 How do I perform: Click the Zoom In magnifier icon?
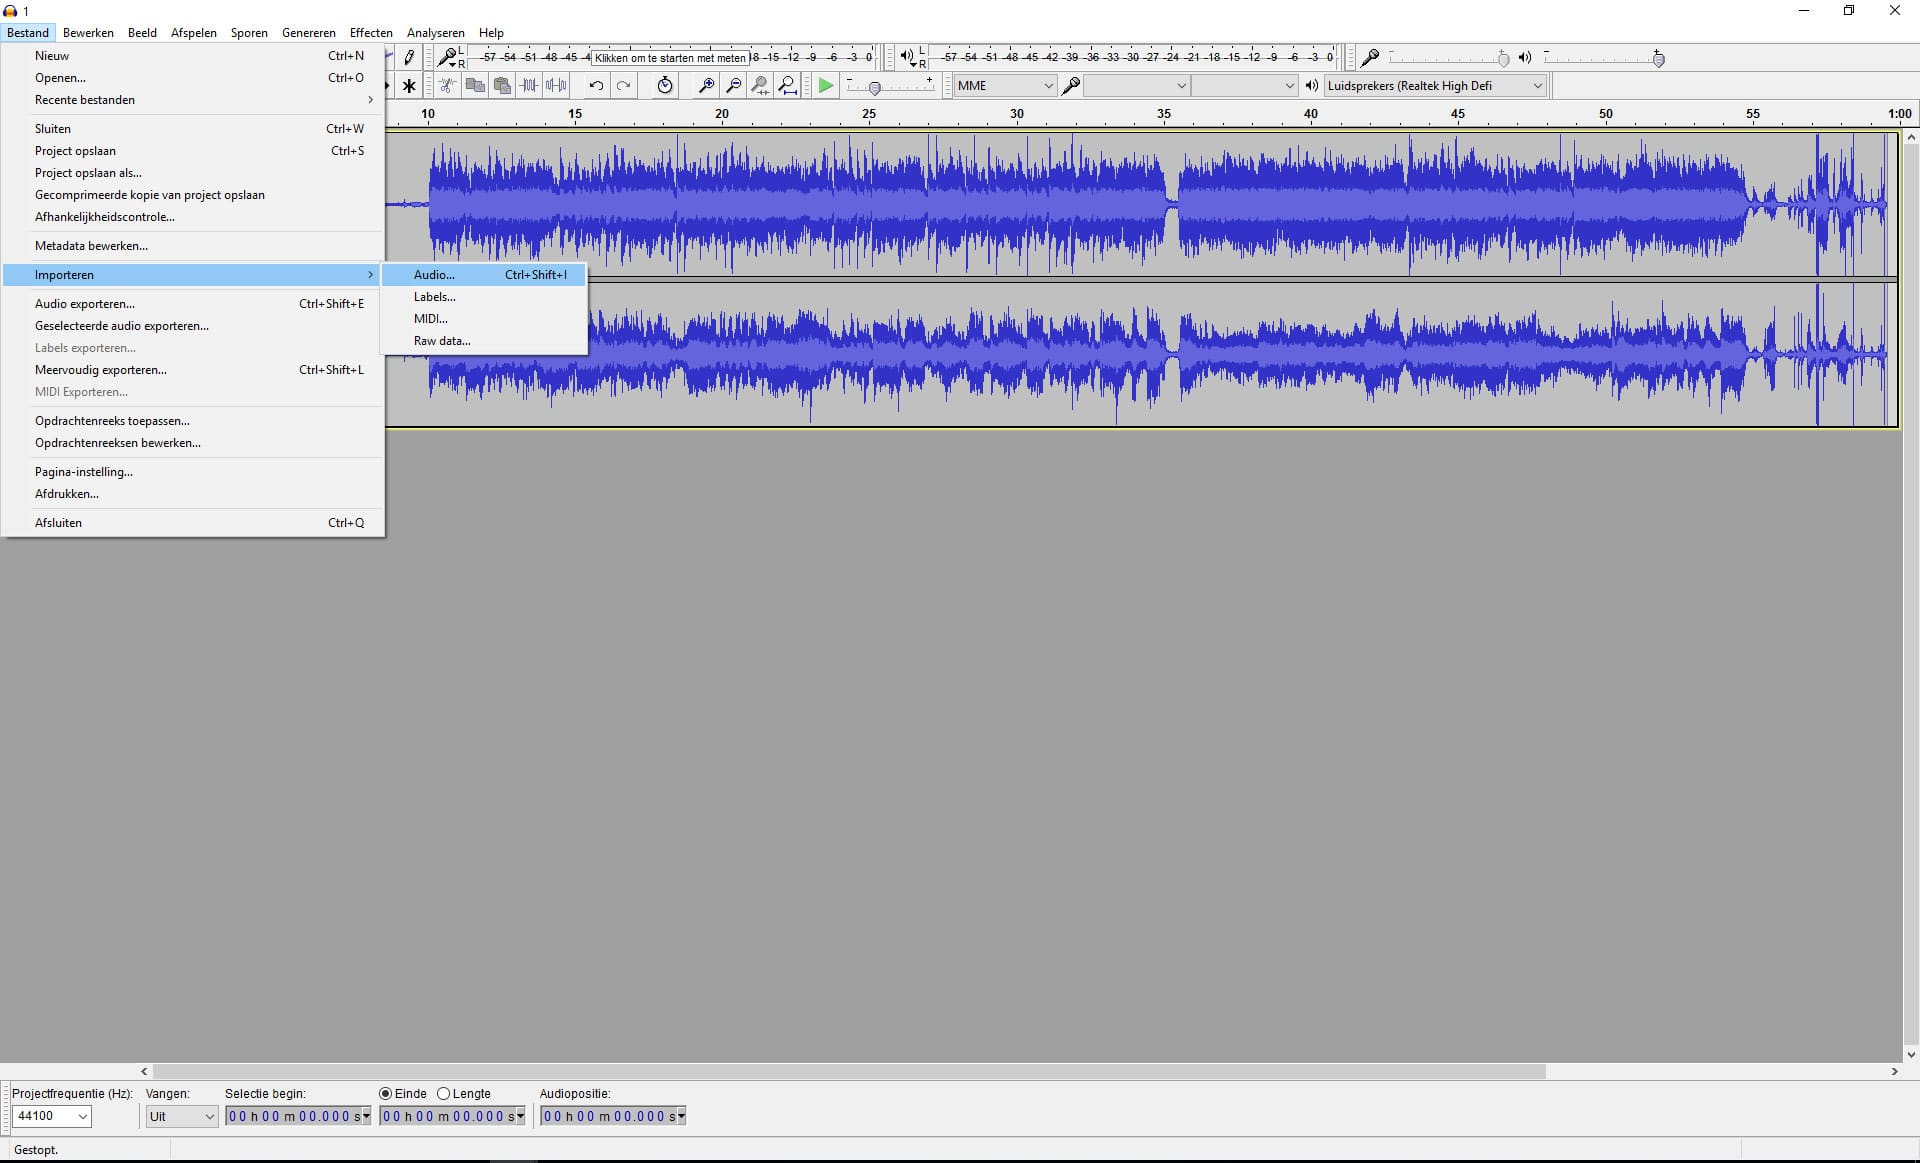(706, 86)
